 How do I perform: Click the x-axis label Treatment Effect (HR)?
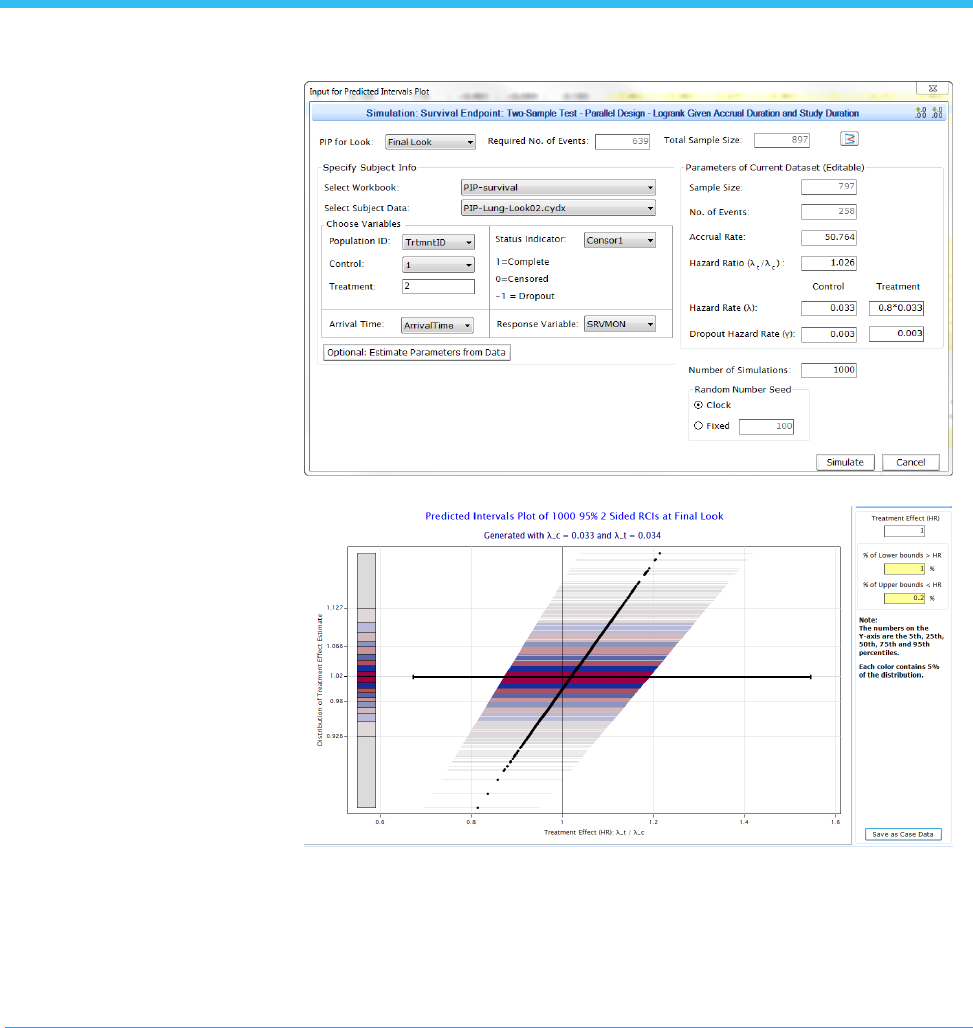coord(594,832)
